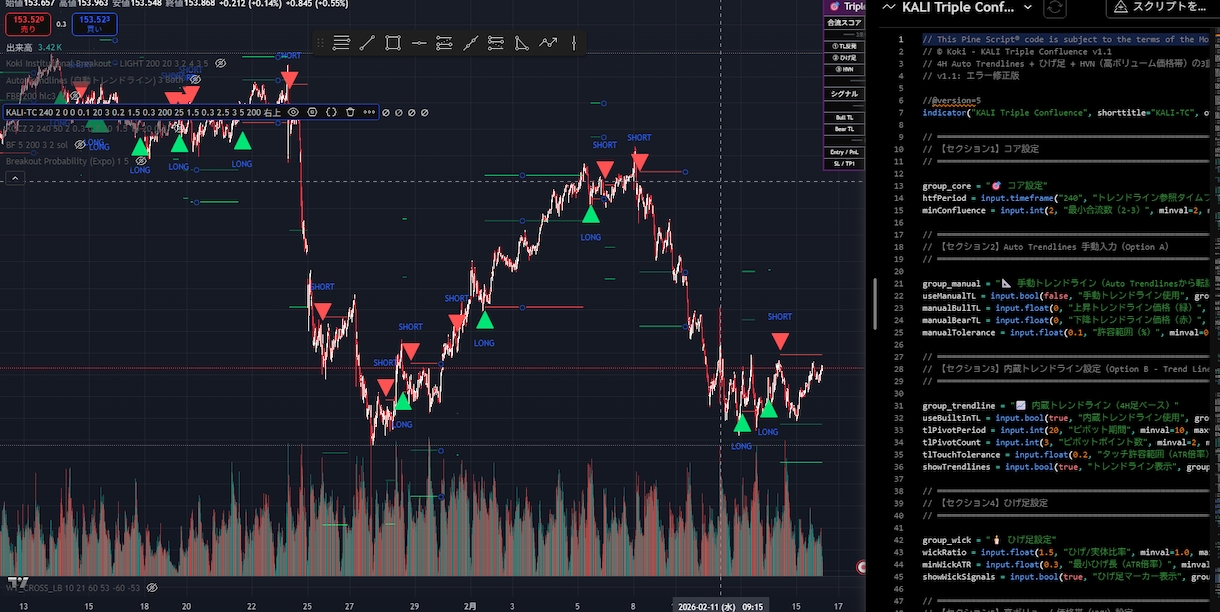Show the BF 5 200 3 2 sol indicator
Screen dimensions: 1220x612
tap(79, 145)
